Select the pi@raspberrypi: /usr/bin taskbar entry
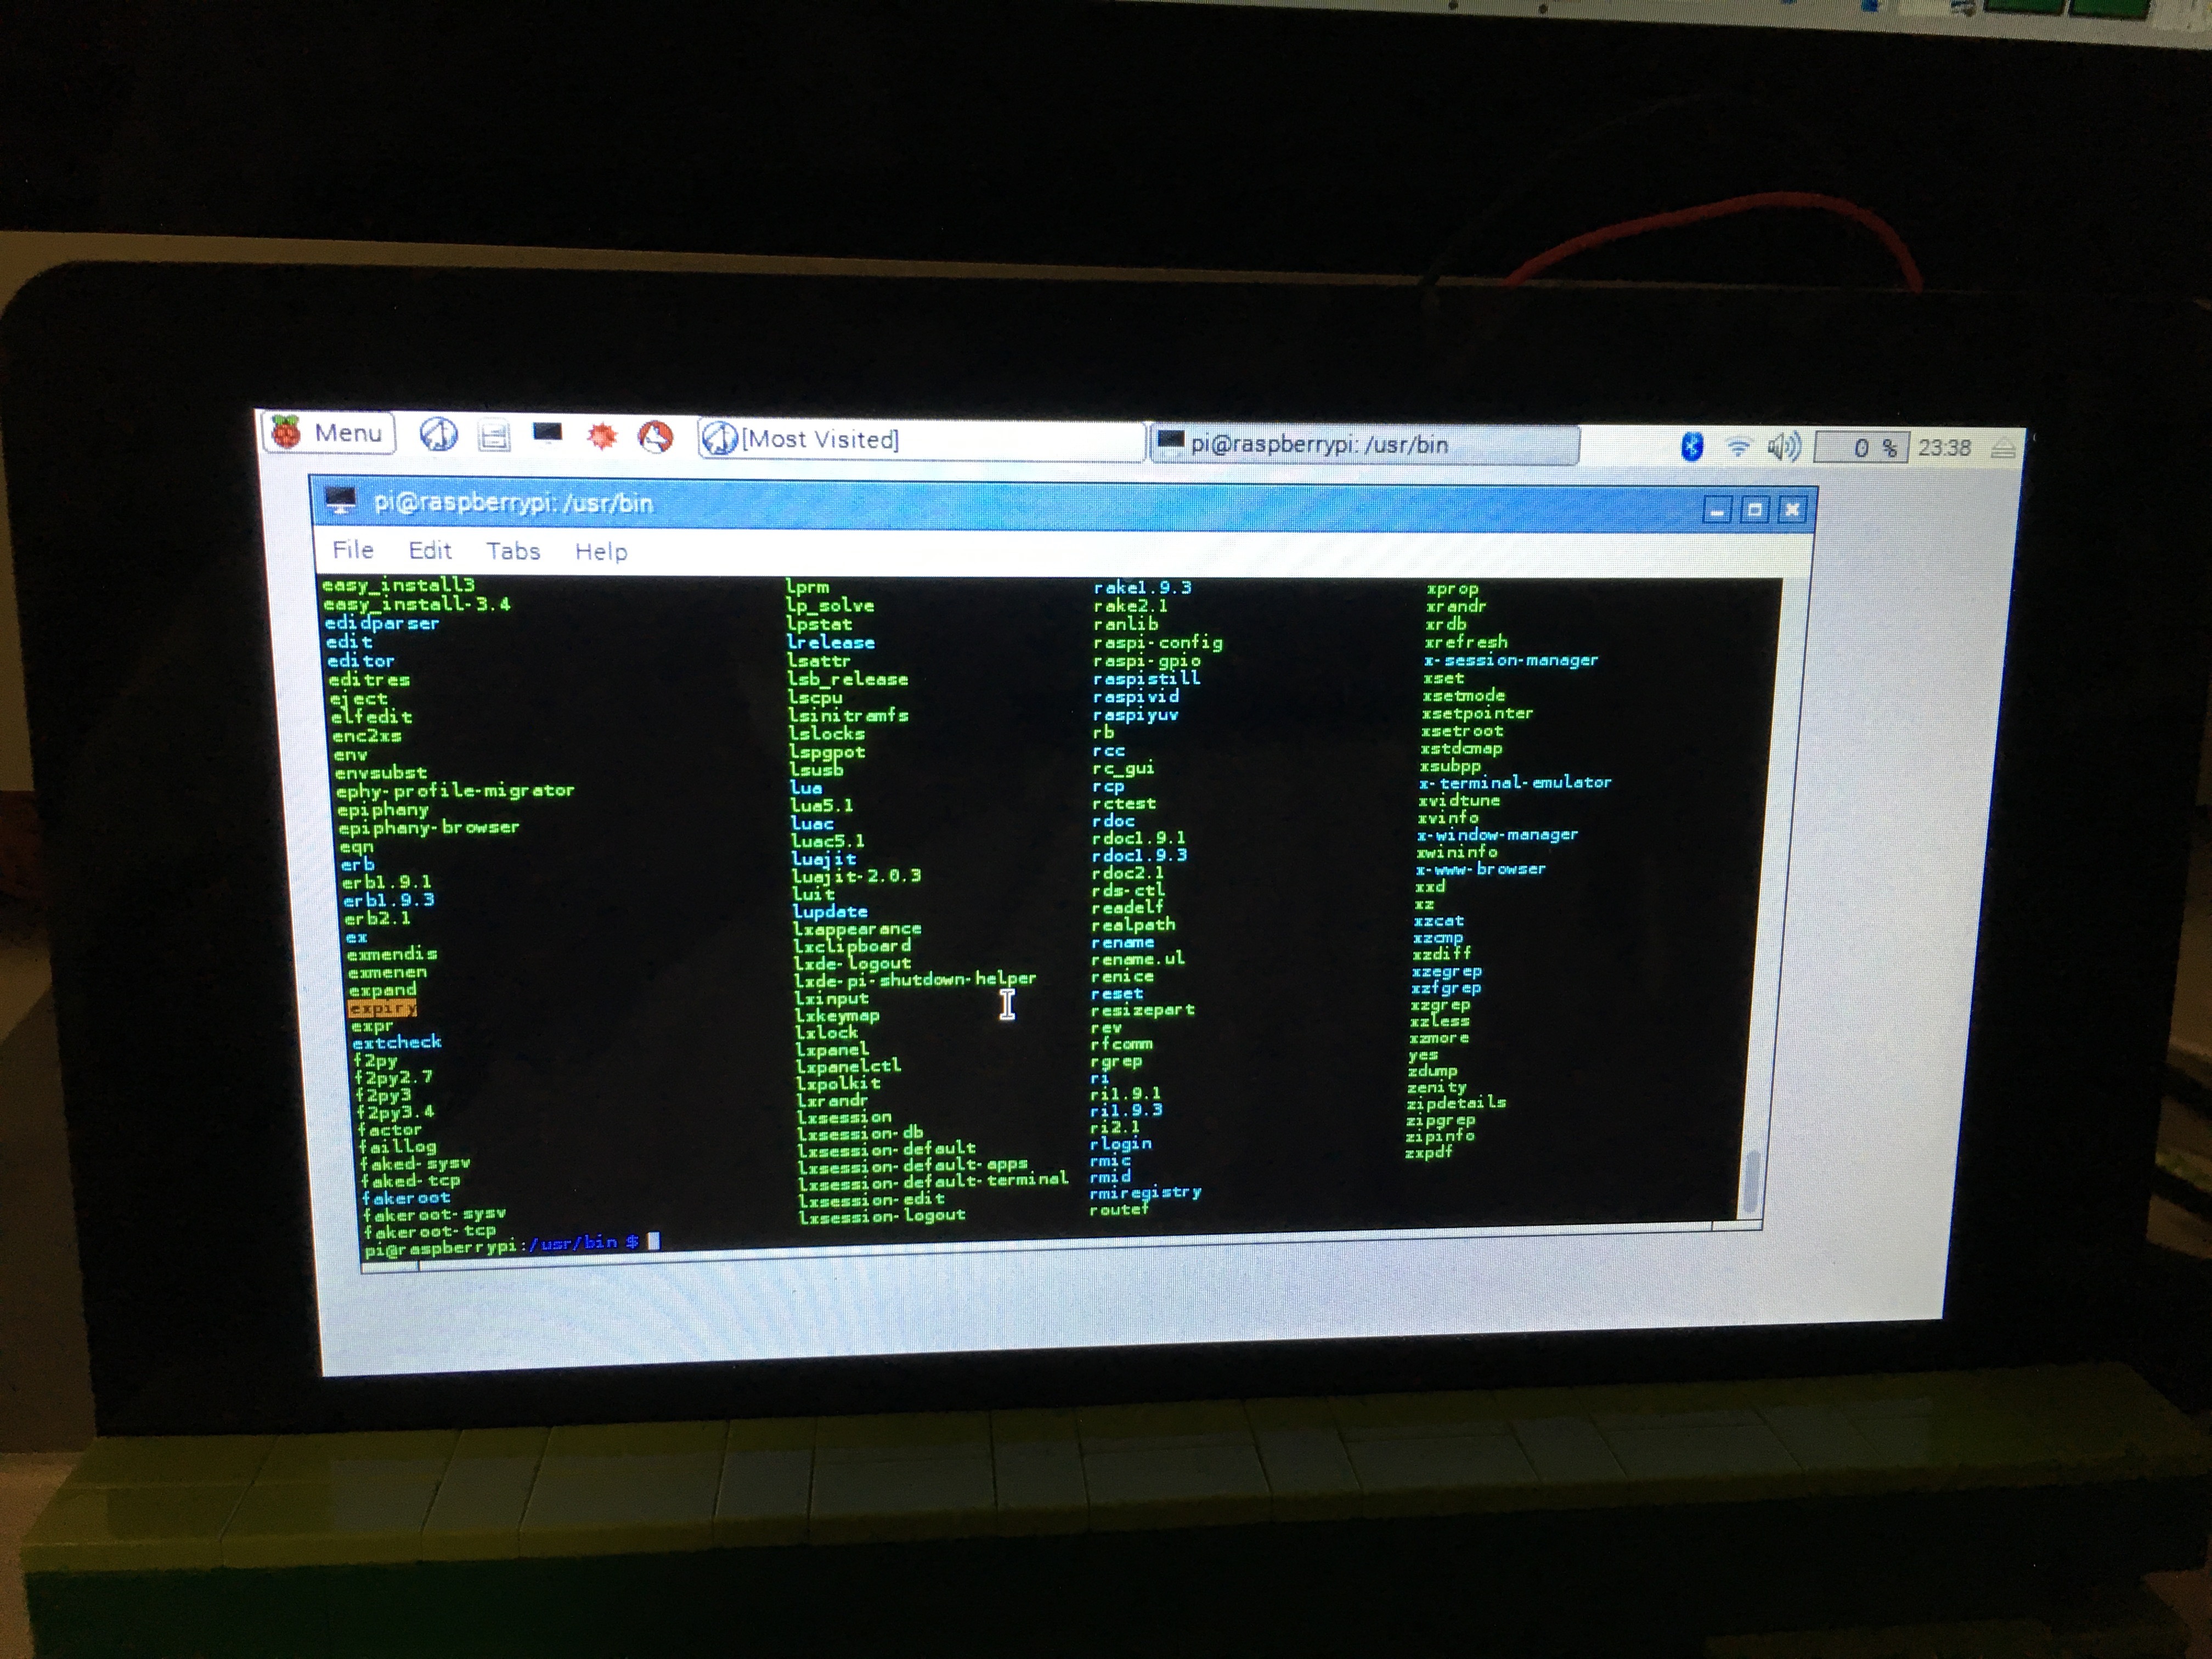 (1365, 445)
